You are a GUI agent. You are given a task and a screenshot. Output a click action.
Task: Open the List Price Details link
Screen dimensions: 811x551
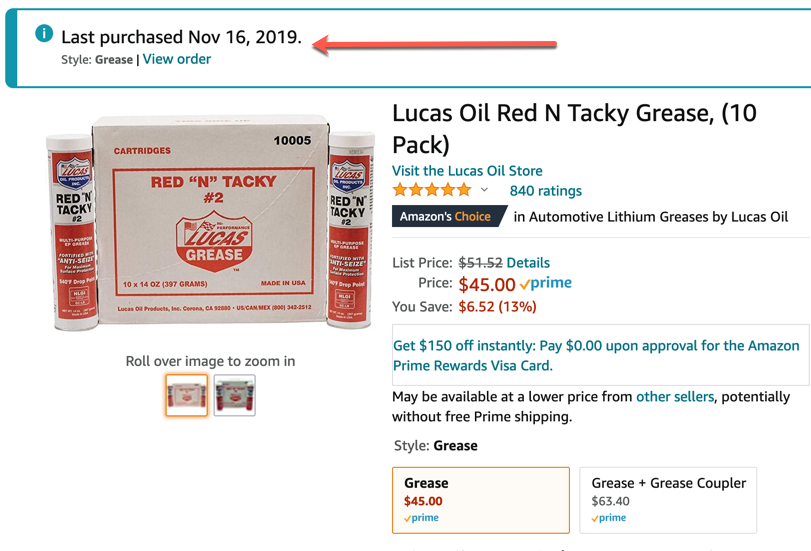(528, 263)
